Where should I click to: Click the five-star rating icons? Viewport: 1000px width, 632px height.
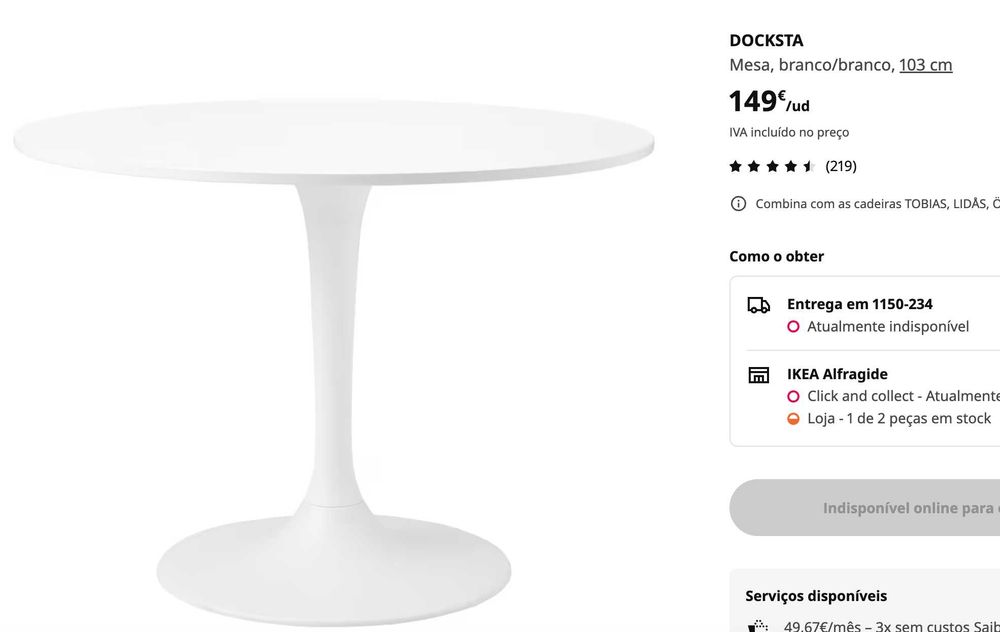coord(772,166)
